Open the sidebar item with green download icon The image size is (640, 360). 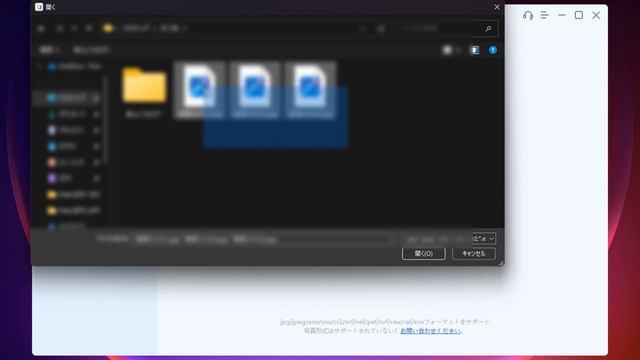(x=68, y=114)
